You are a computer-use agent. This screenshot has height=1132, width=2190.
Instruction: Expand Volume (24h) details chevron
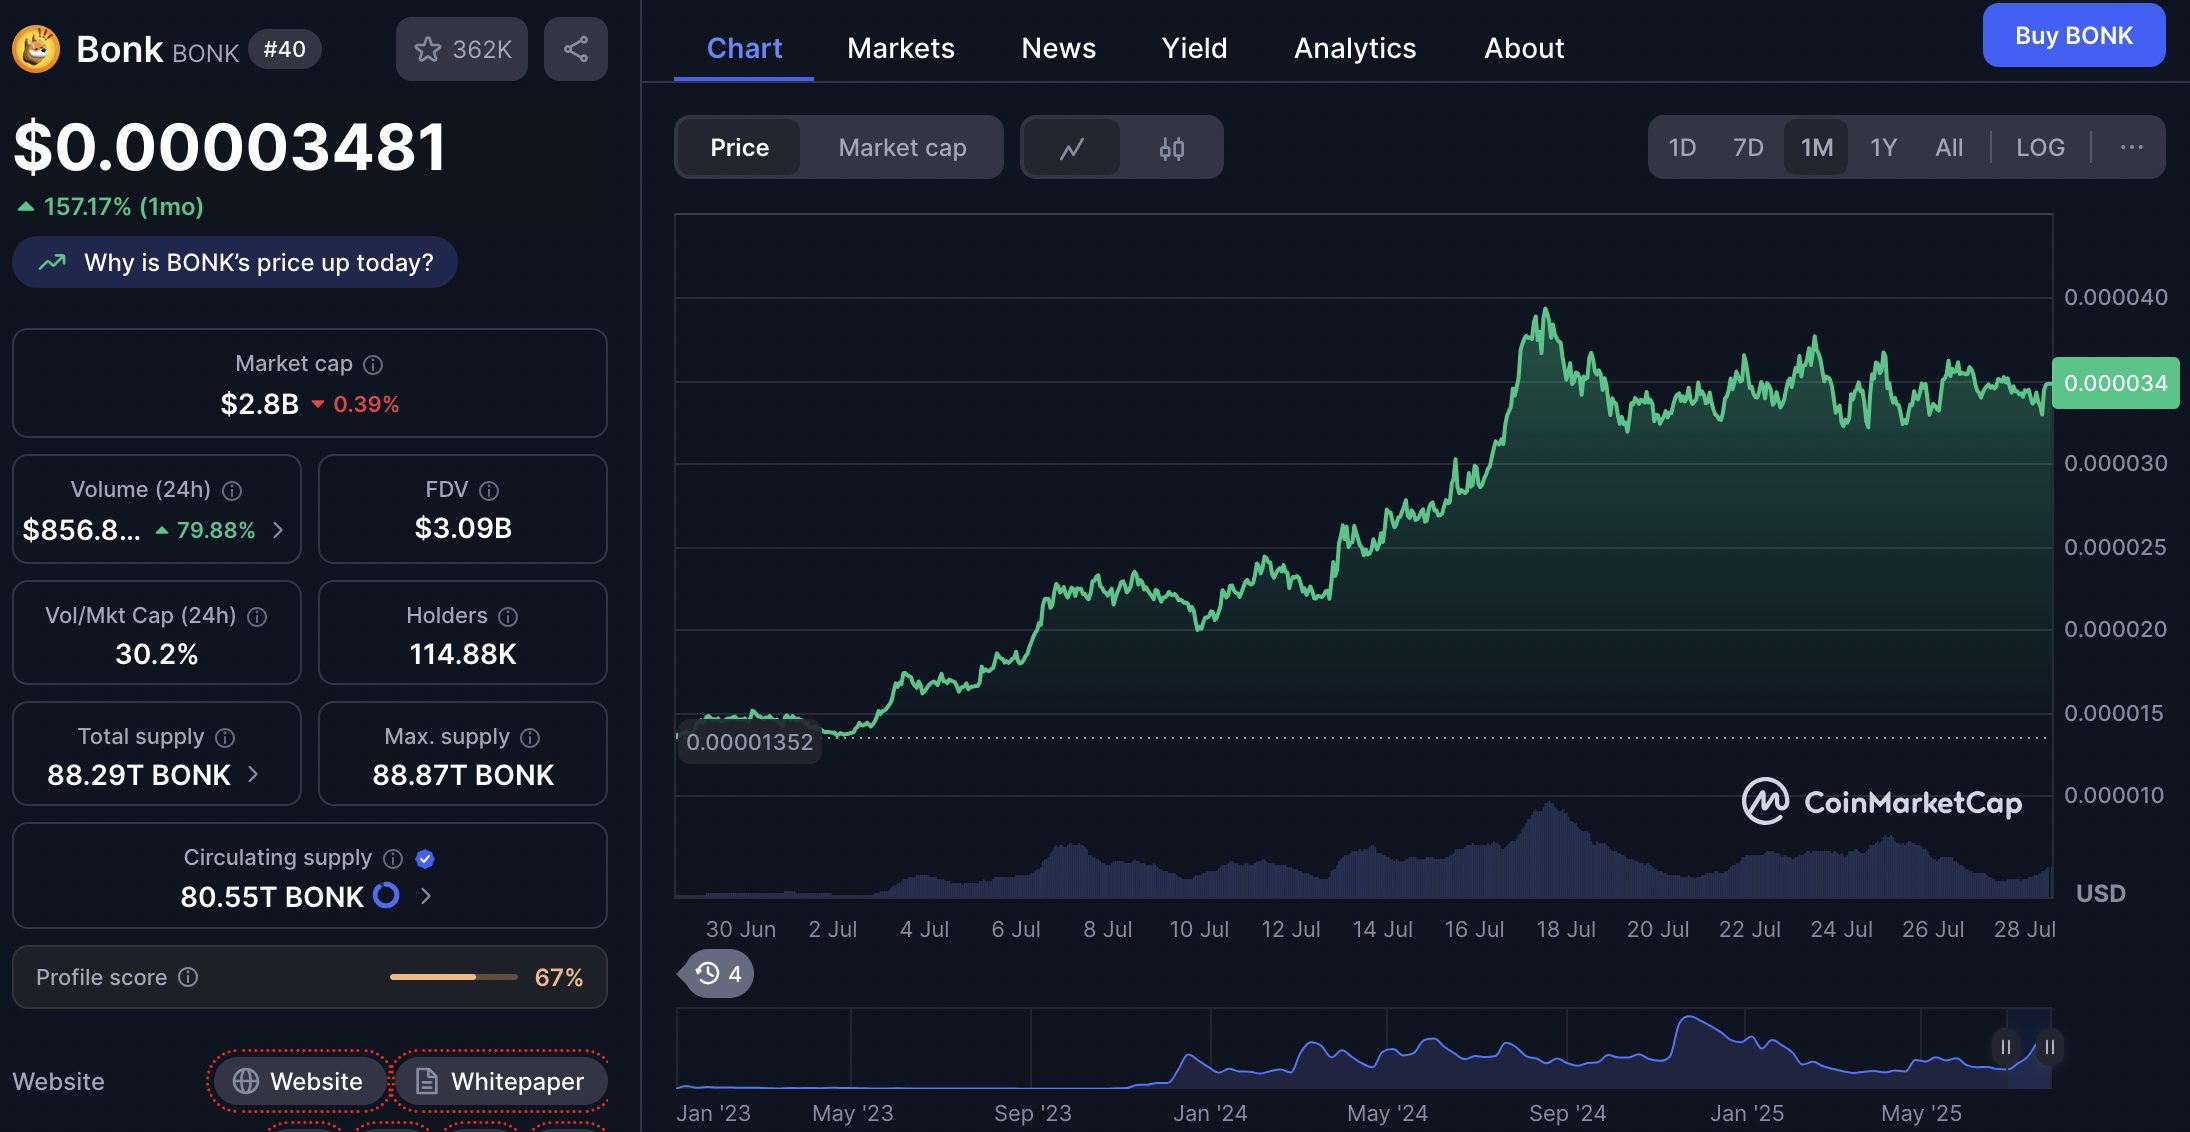coord(278,530)
